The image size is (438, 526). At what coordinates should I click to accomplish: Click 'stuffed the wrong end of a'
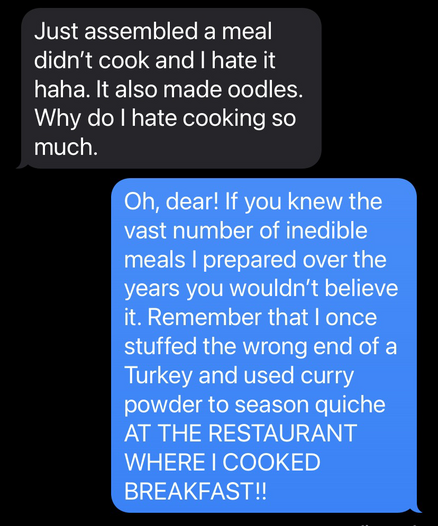(x=261, y=346)
